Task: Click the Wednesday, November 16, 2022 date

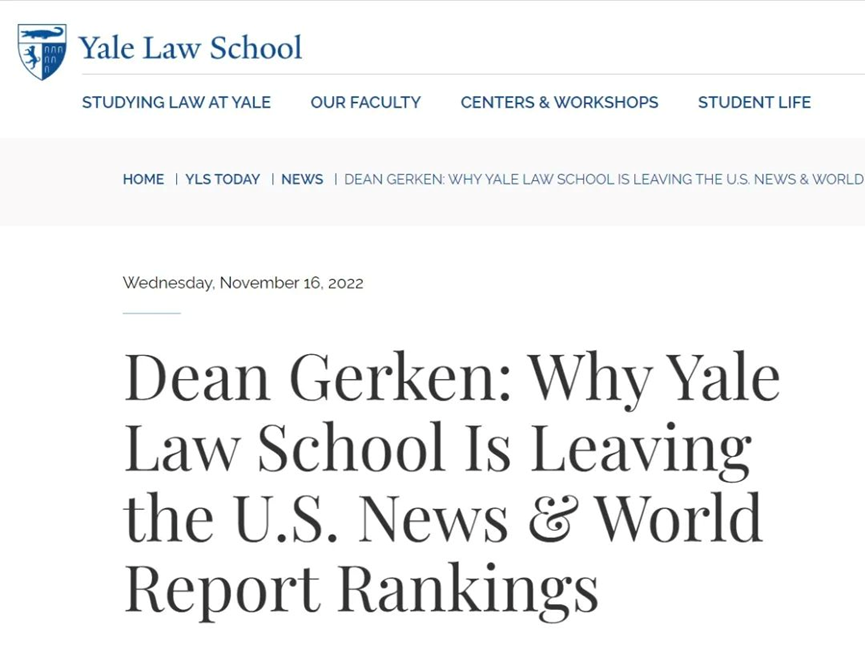Action: pos(243,283)
